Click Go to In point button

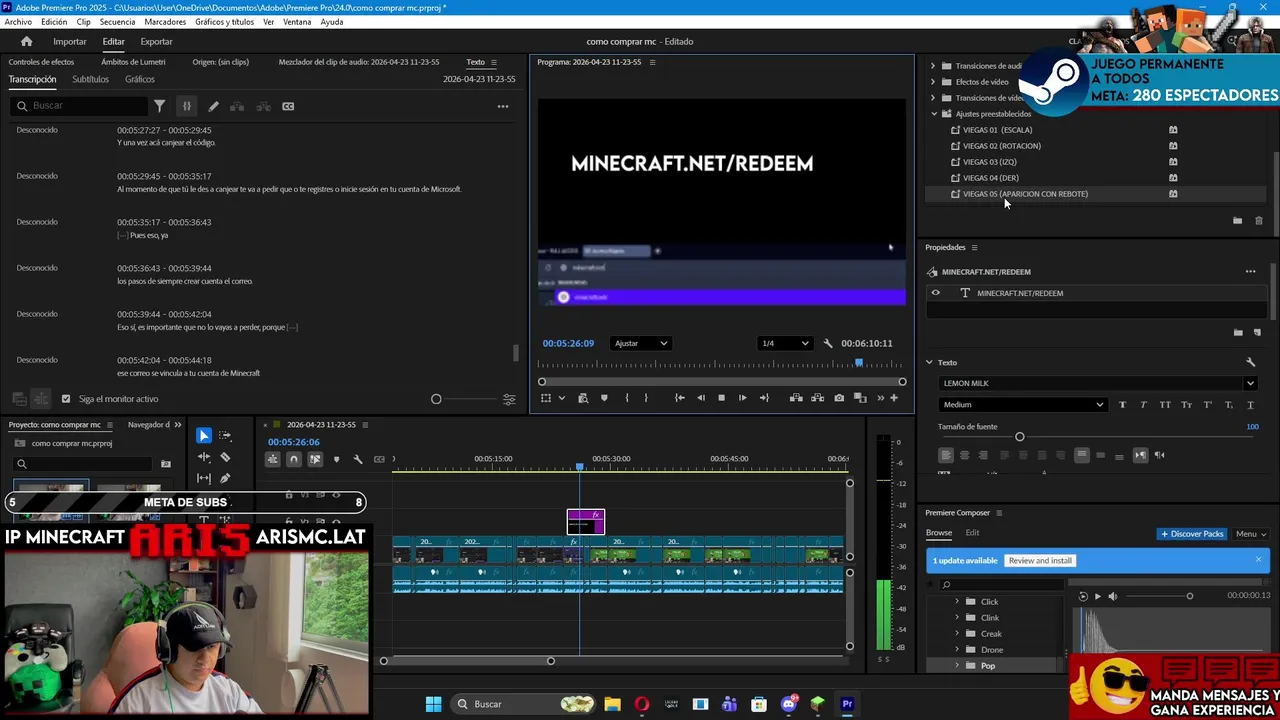point(680,398)
